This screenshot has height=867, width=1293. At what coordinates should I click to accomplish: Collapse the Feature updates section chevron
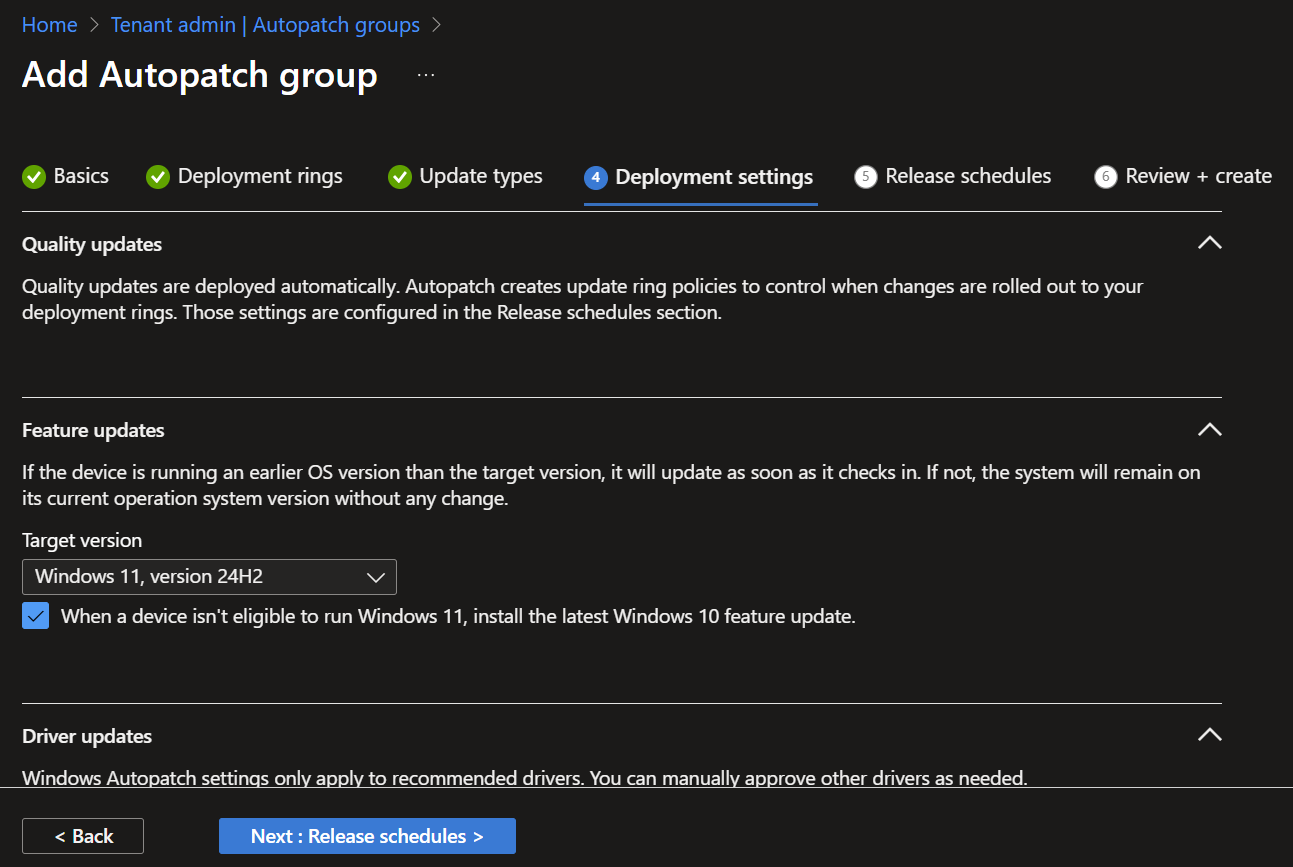coord(1210,429)
